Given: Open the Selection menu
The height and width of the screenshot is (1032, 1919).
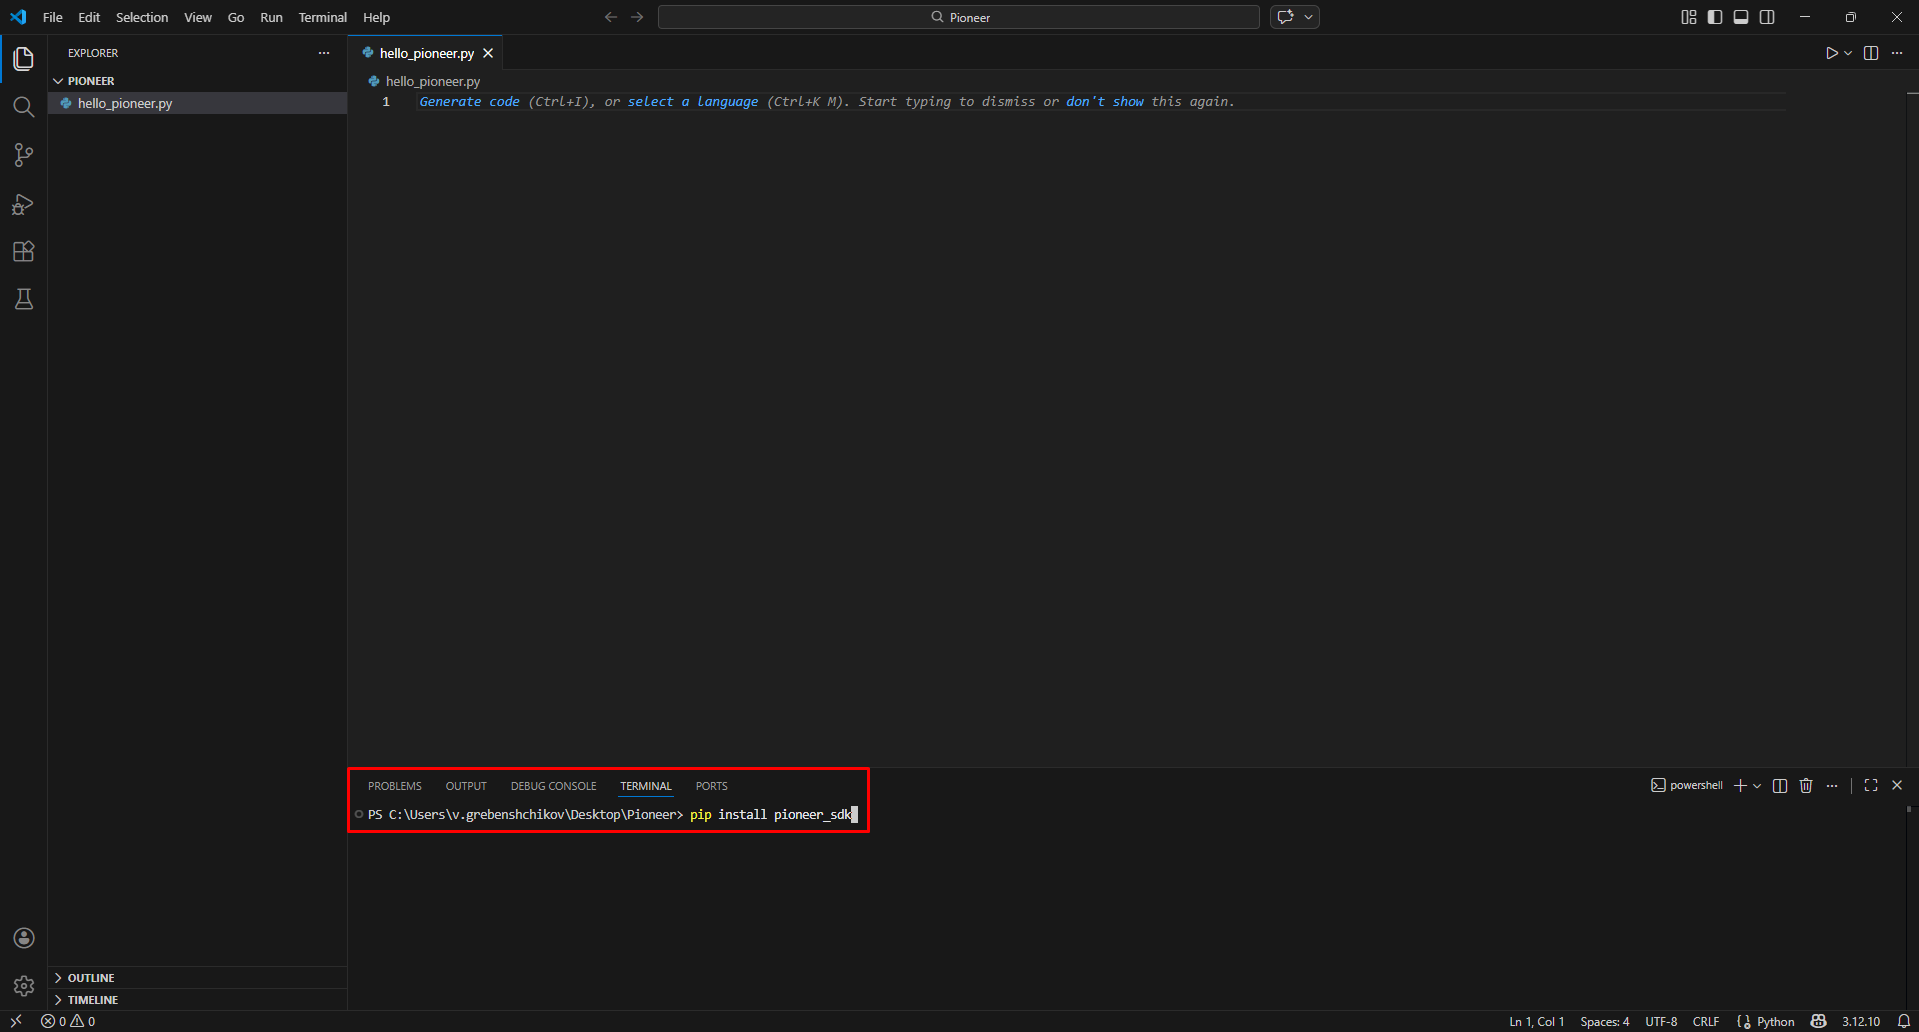Looking at the screenshot, I should pyautogui.click(x=142, y=17).
